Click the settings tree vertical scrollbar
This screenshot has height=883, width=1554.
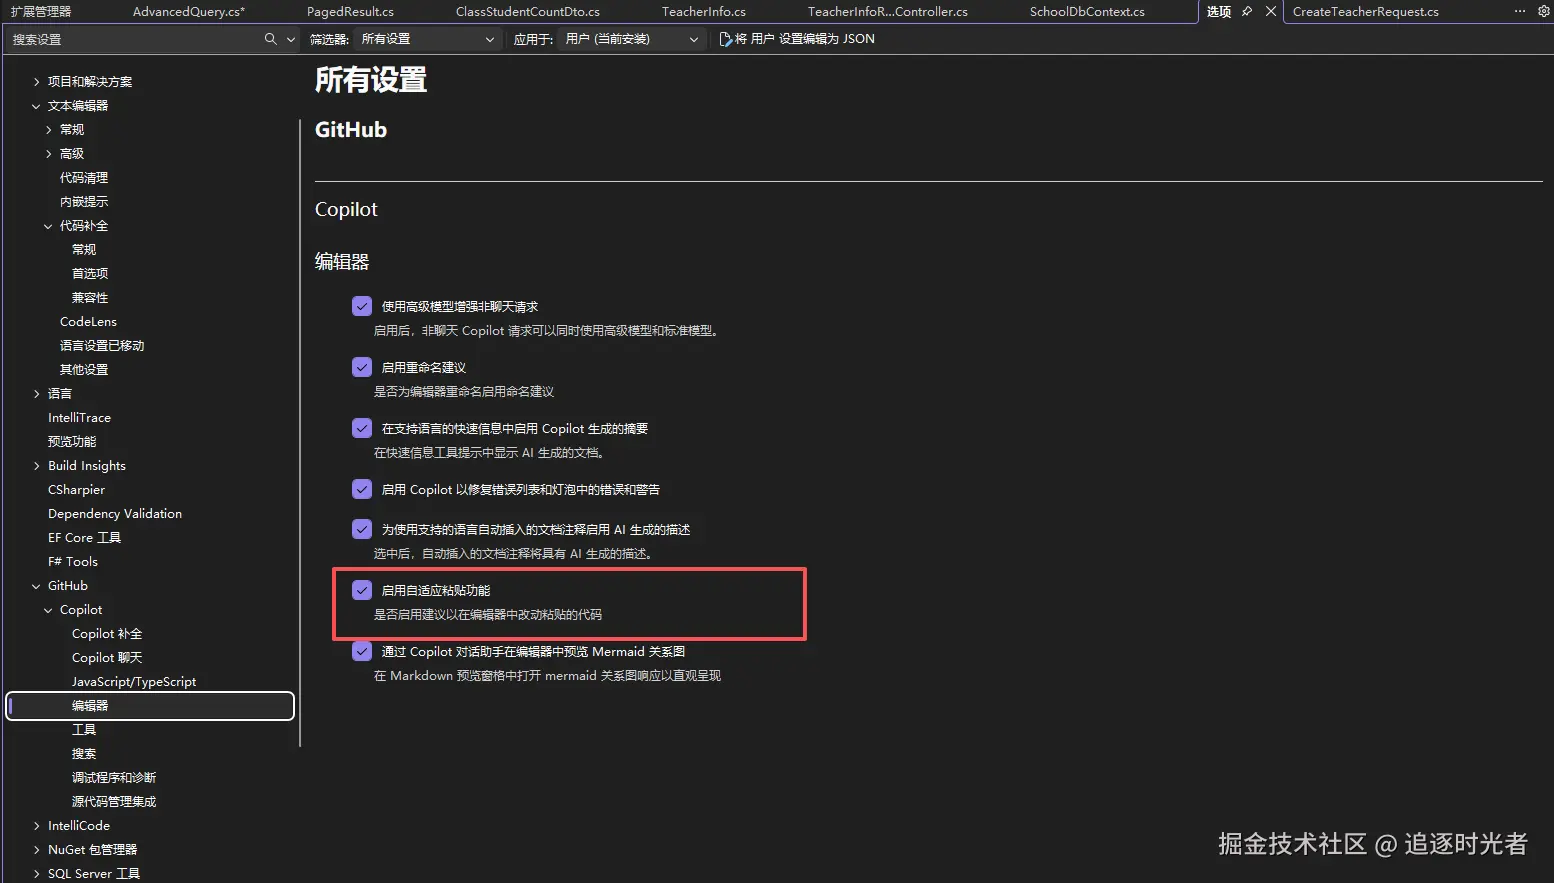pos(300,433)
